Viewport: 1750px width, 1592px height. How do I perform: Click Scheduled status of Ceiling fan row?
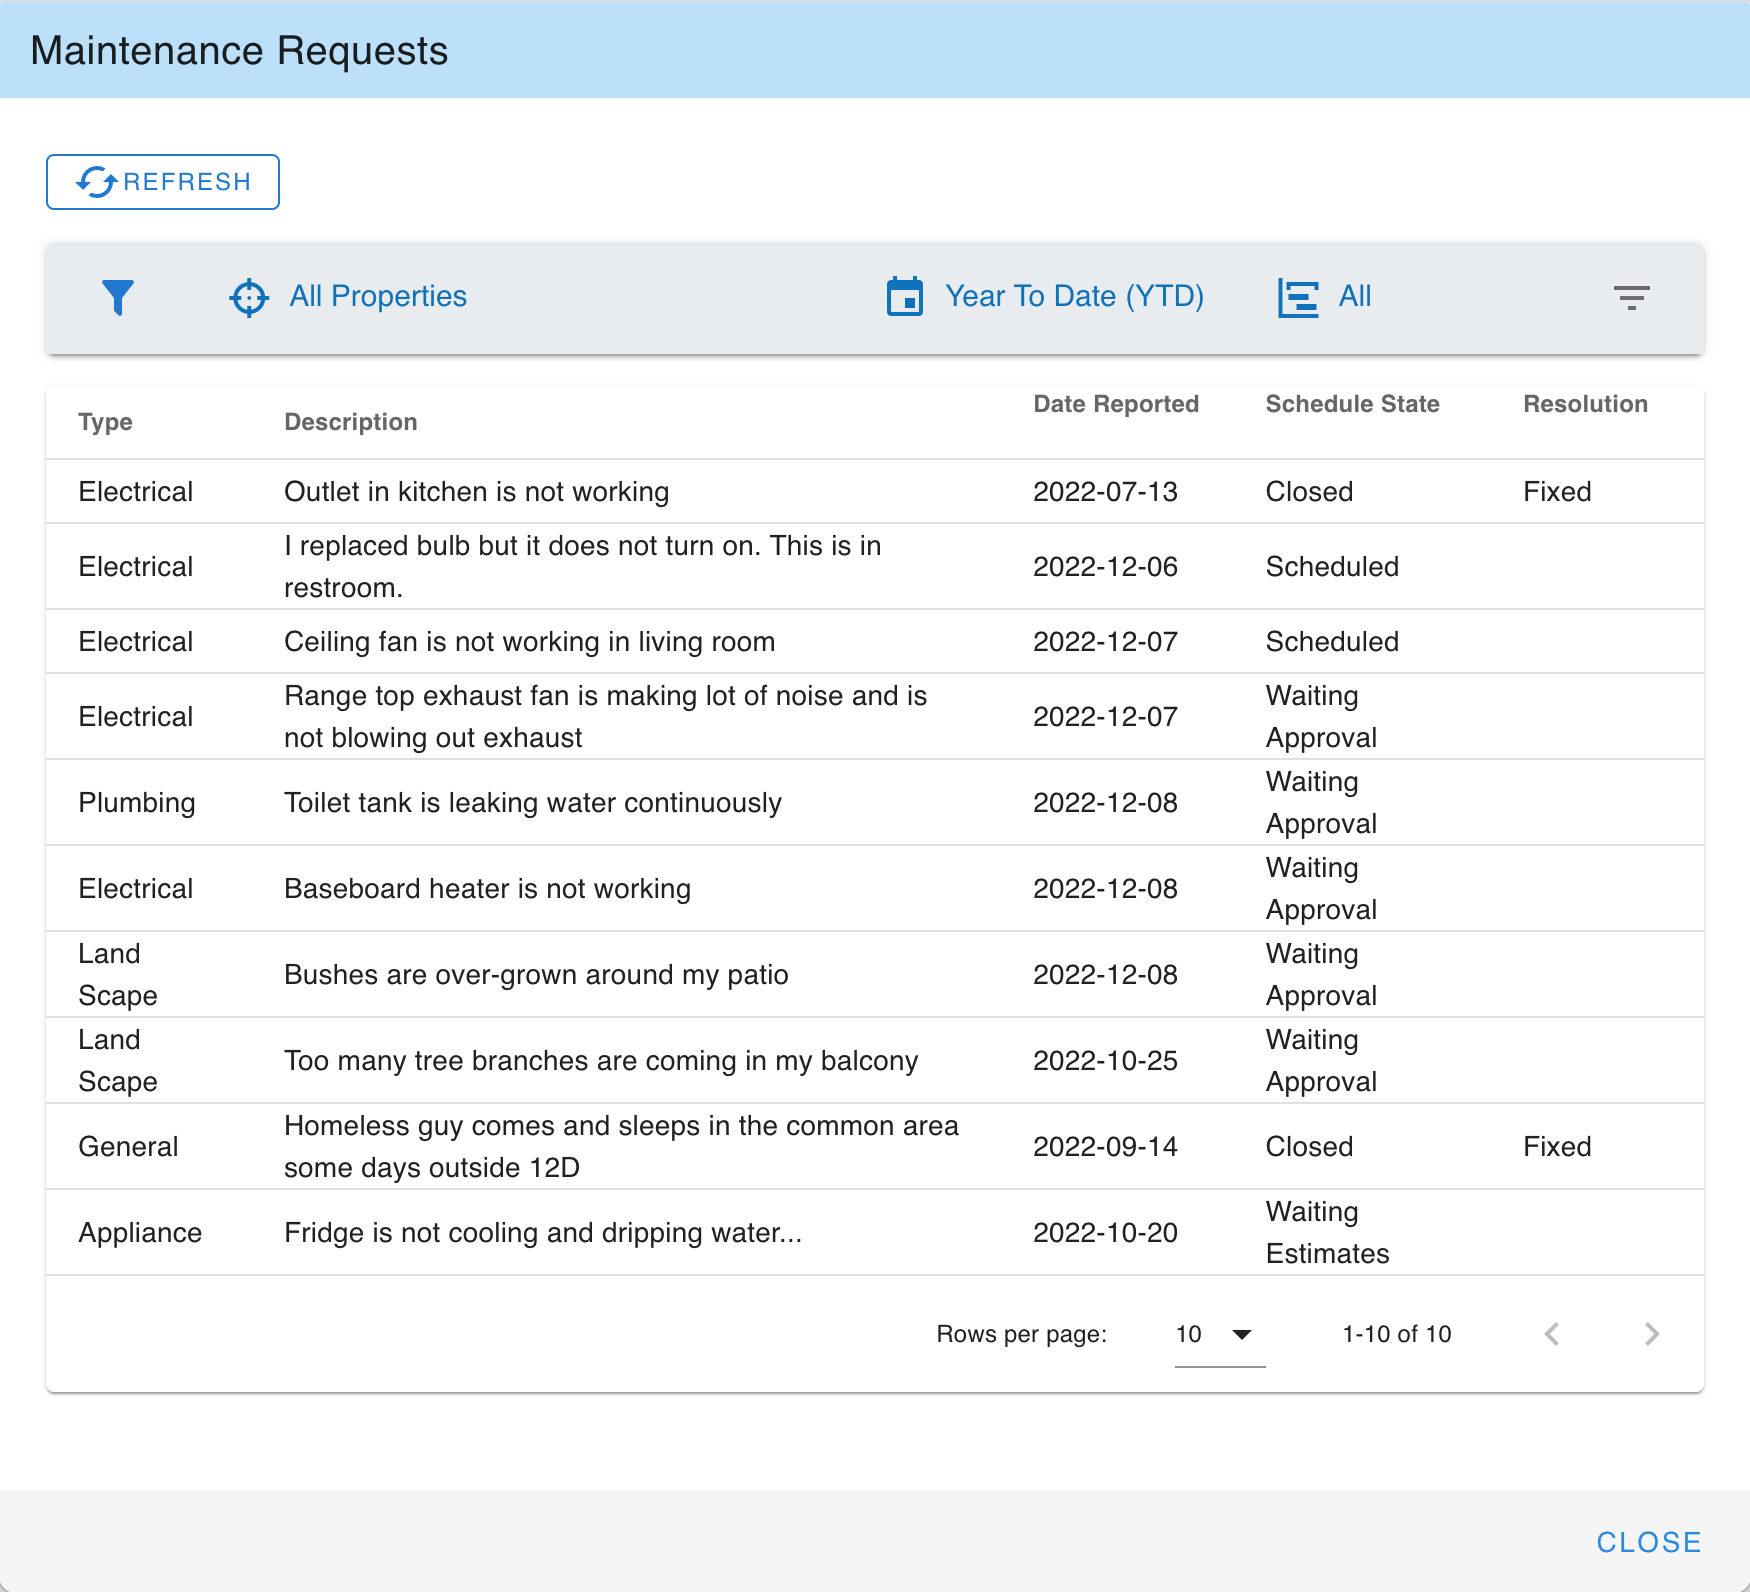point(1332,642)
